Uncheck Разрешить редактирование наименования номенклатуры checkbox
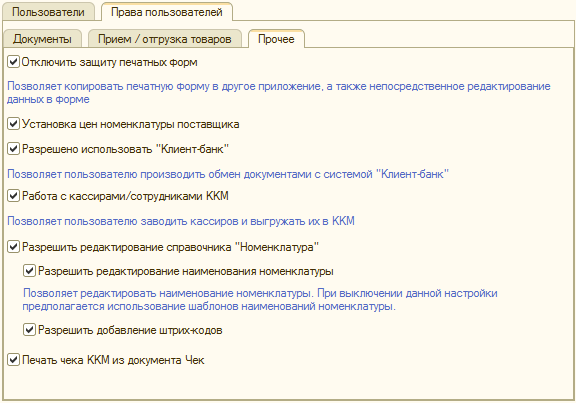 click(29, 271)
